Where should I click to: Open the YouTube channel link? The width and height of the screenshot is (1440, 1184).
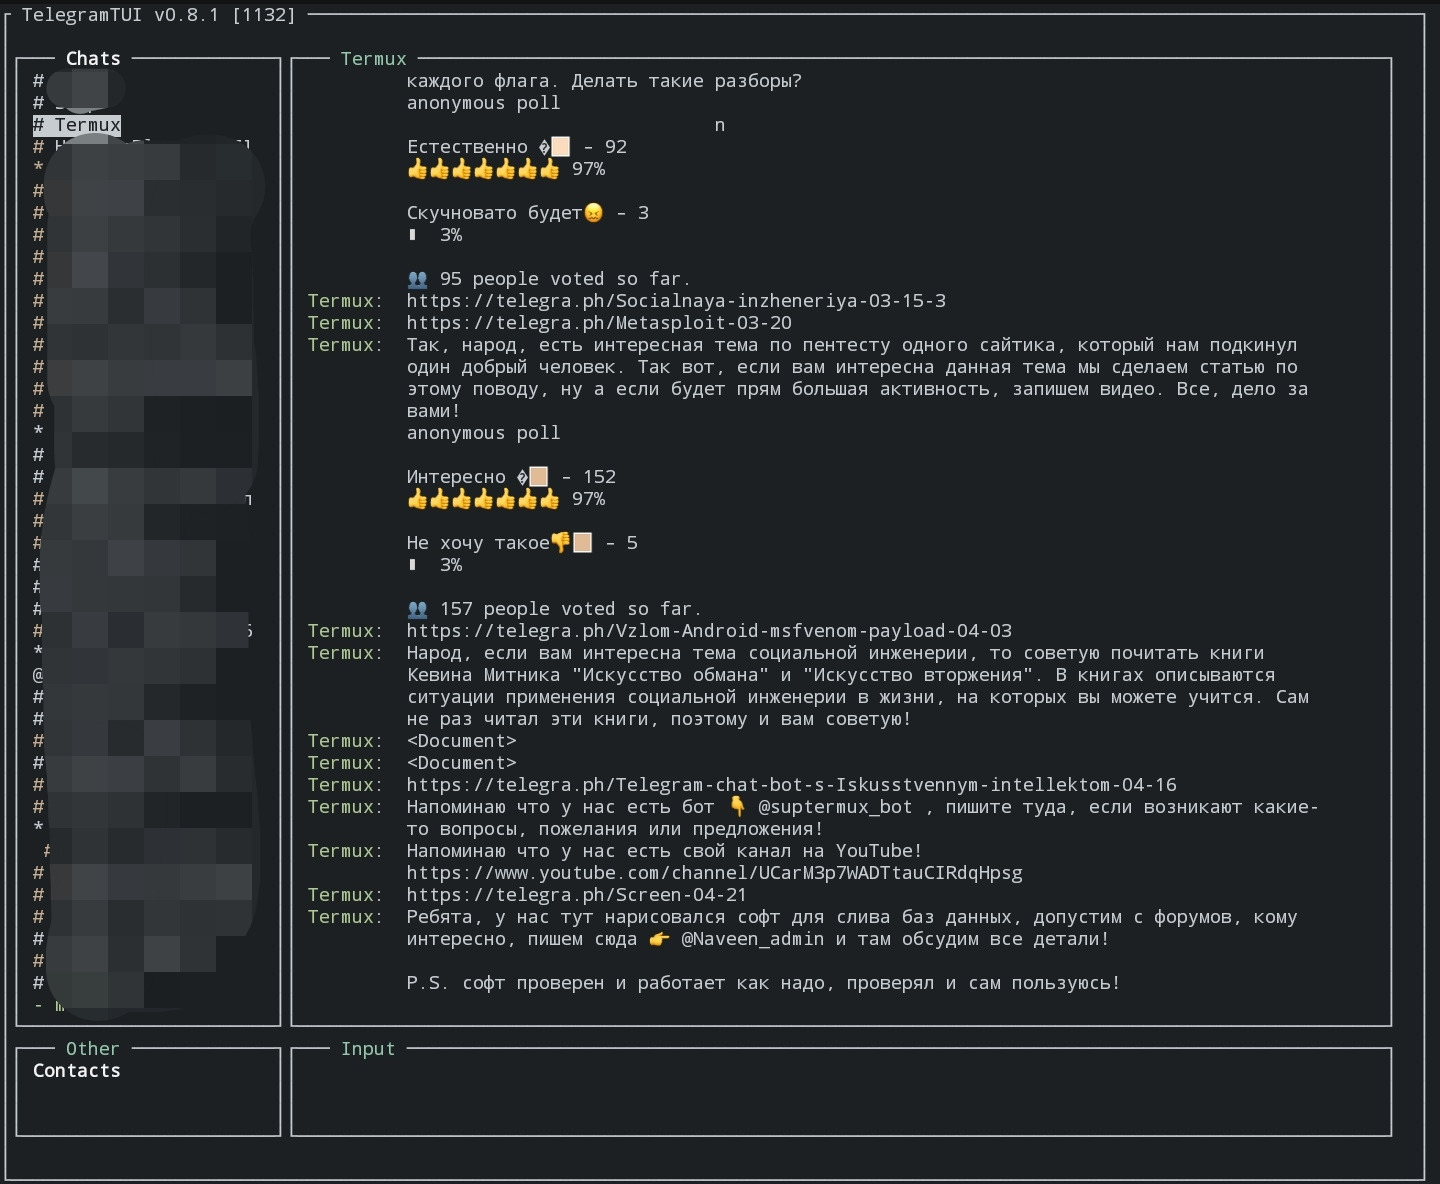coord(714,873)
